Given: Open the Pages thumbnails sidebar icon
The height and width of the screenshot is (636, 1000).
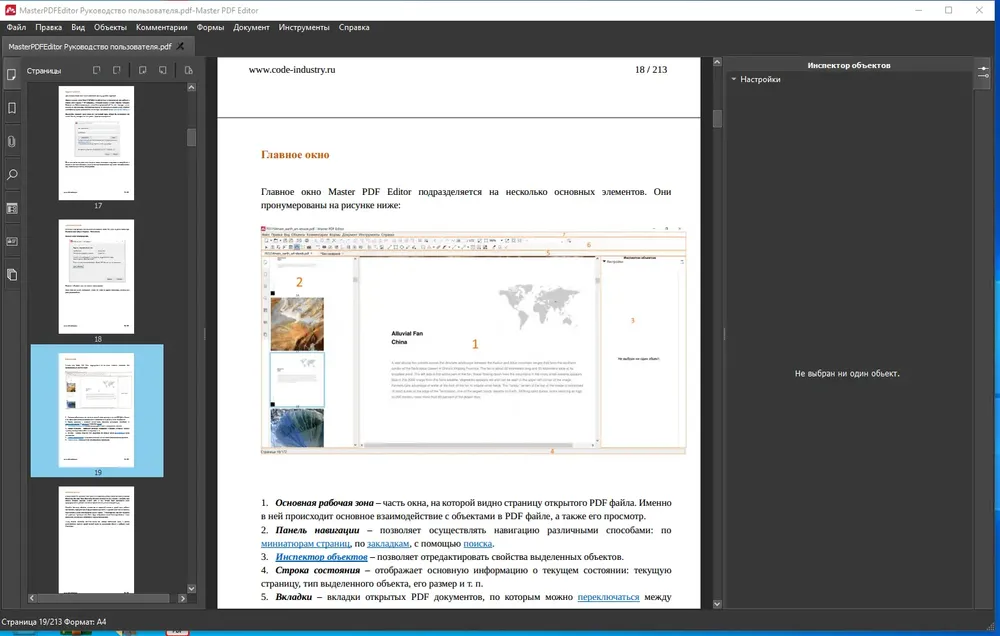Looking at the screenshot, I should point(11,75).
